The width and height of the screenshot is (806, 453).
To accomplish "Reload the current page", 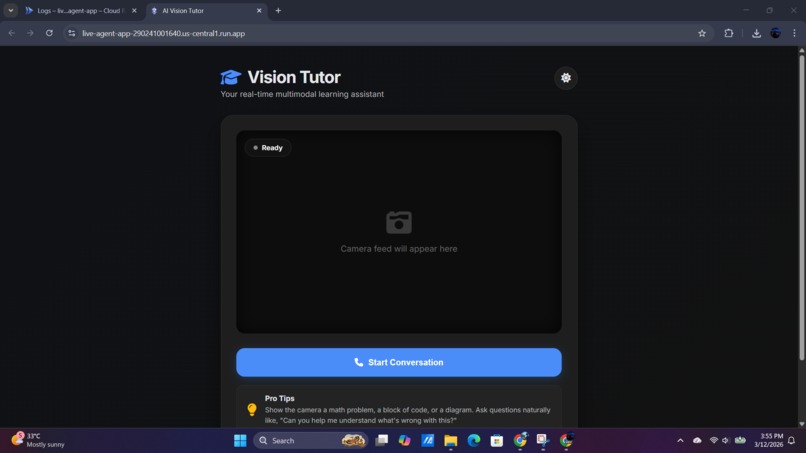I will pos(49,33).
